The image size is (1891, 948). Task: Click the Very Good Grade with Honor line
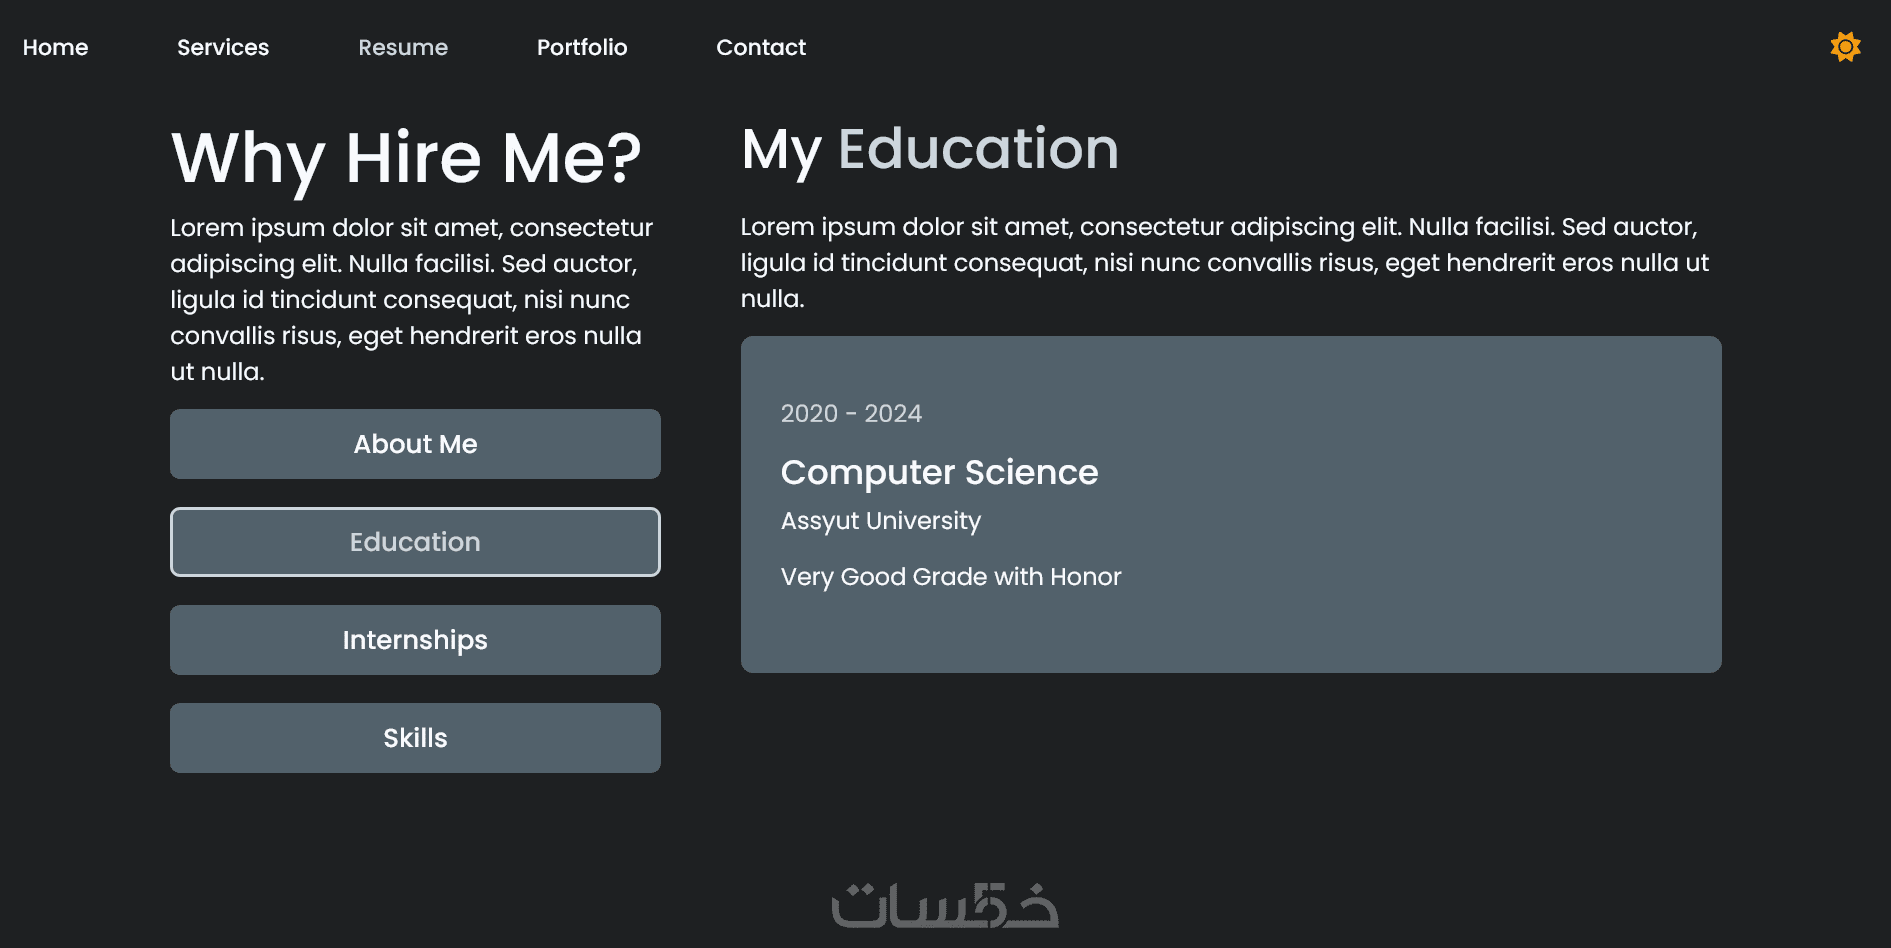coord(951,577)
